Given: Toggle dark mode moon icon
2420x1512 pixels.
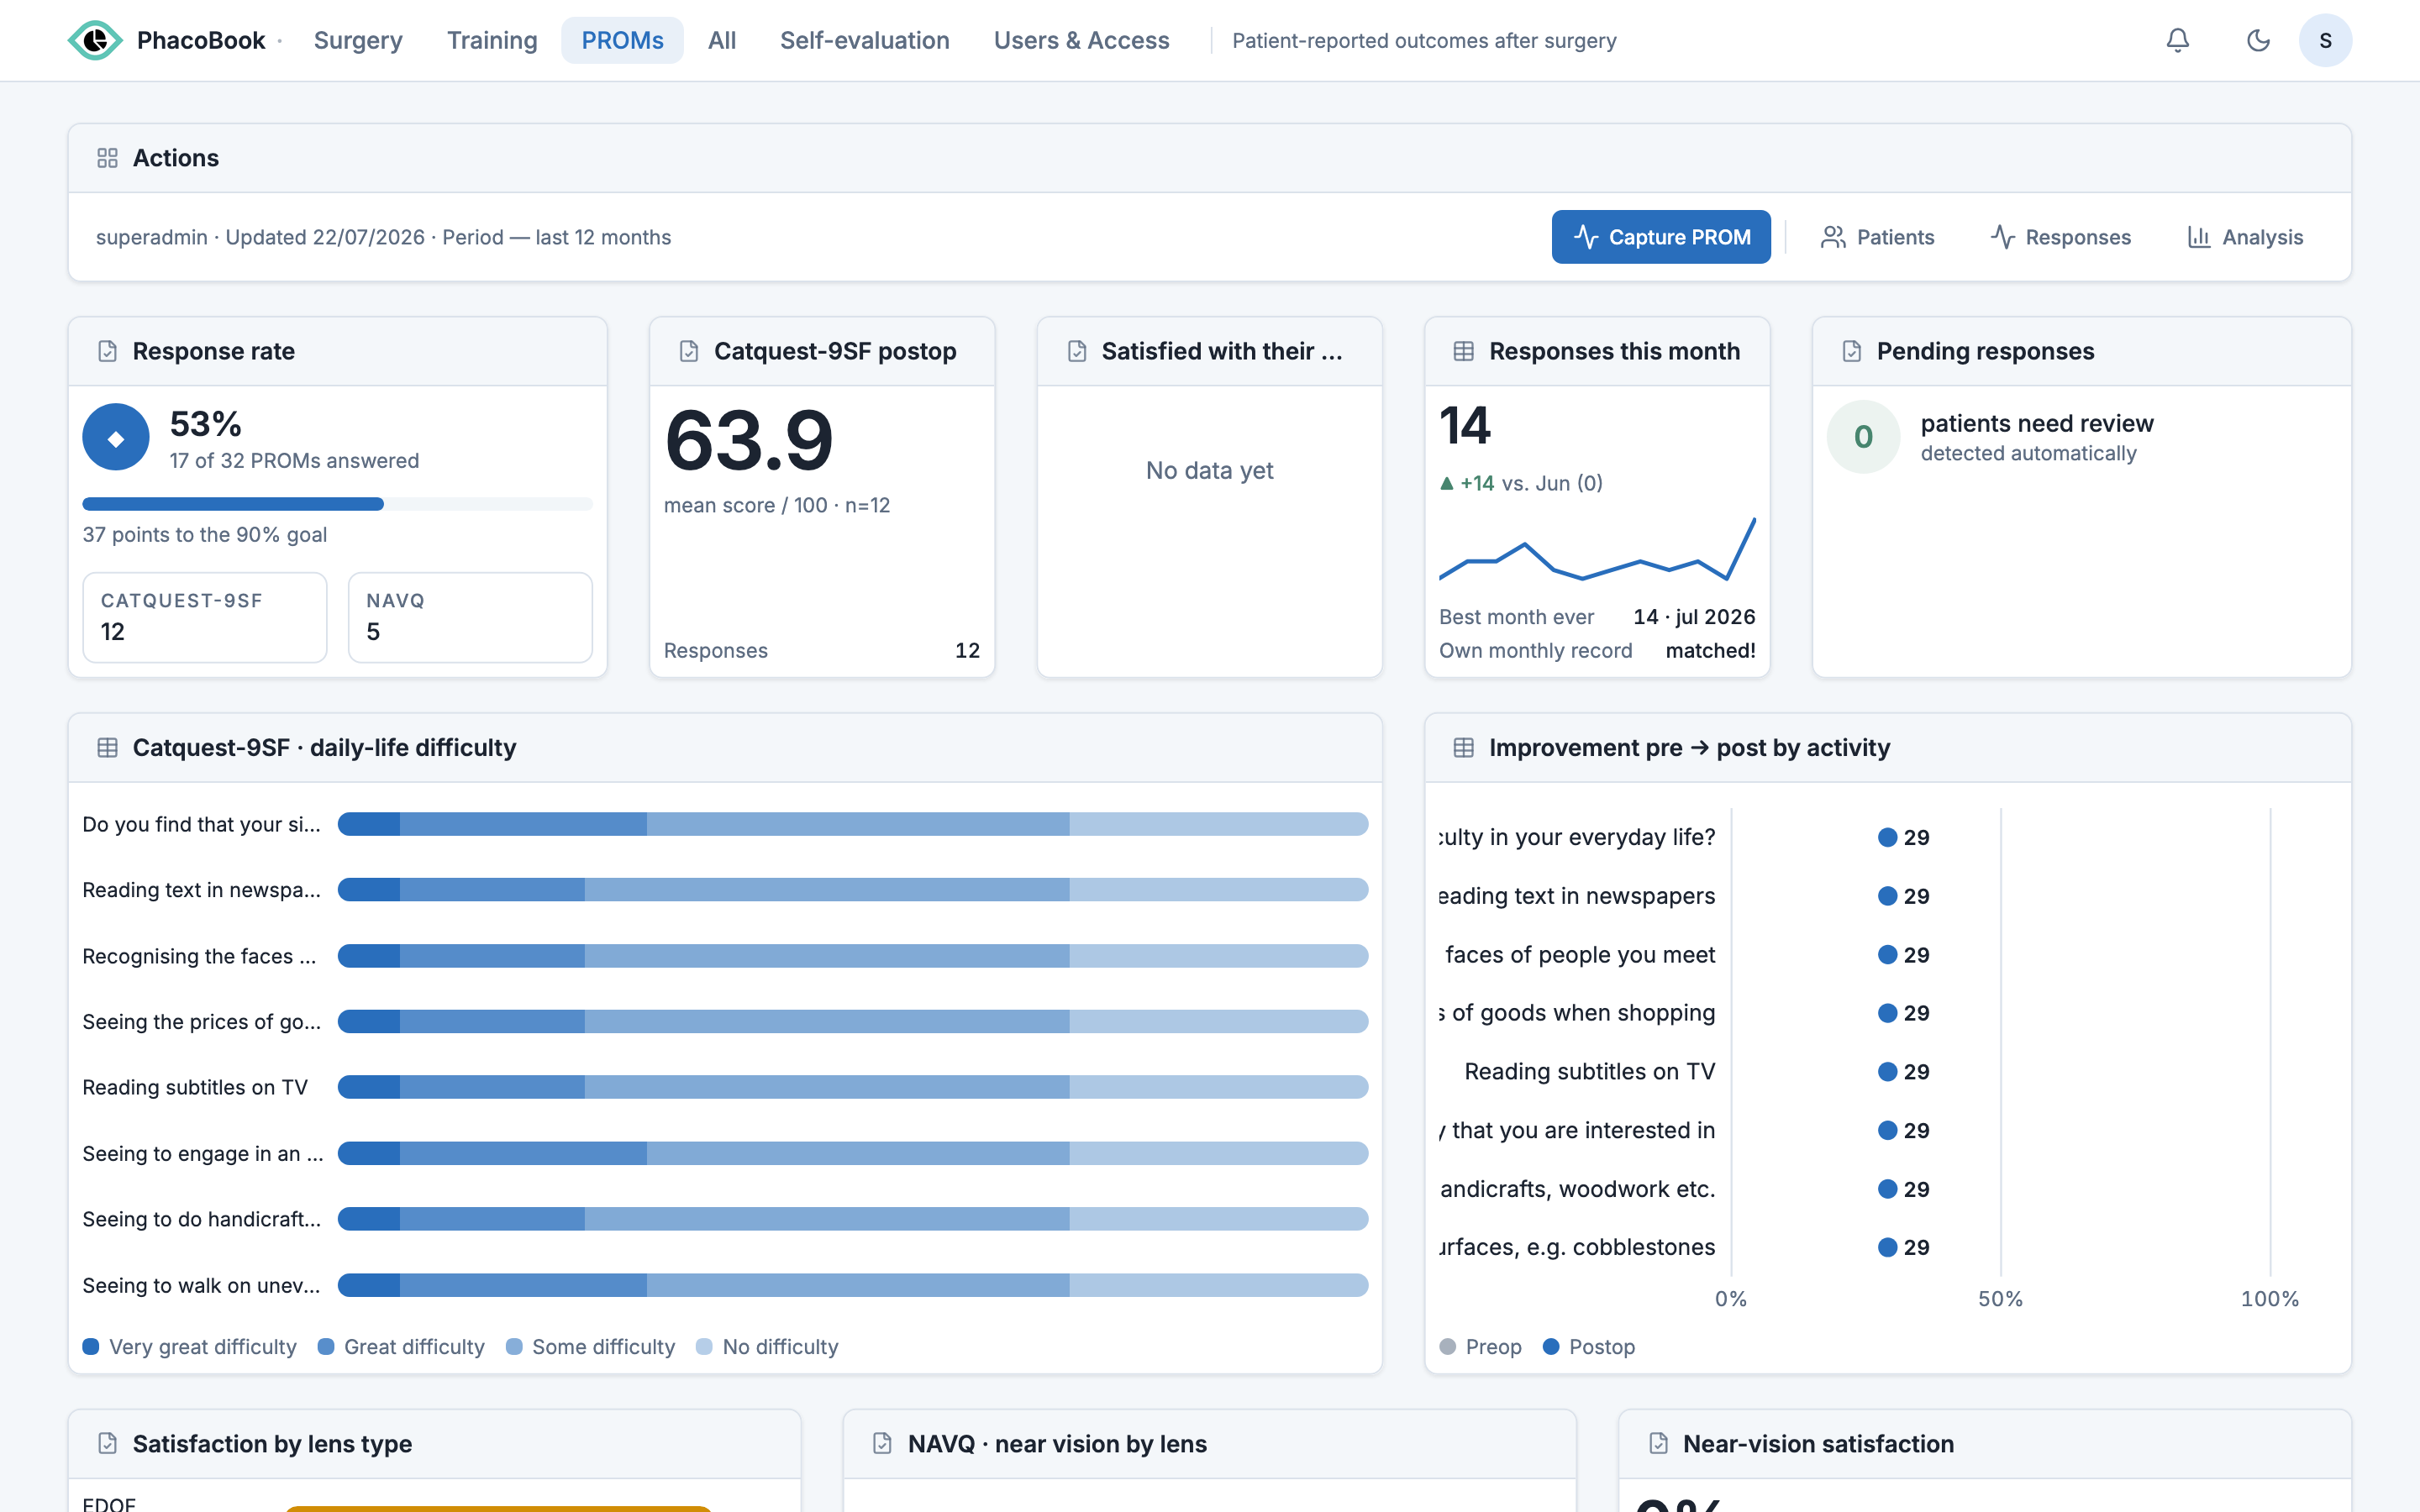Looking at the screenshot, I should [2258, 40].
